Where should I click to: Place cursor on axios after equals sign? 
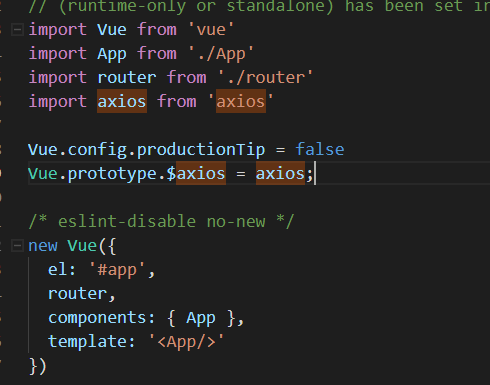point(280,174)
